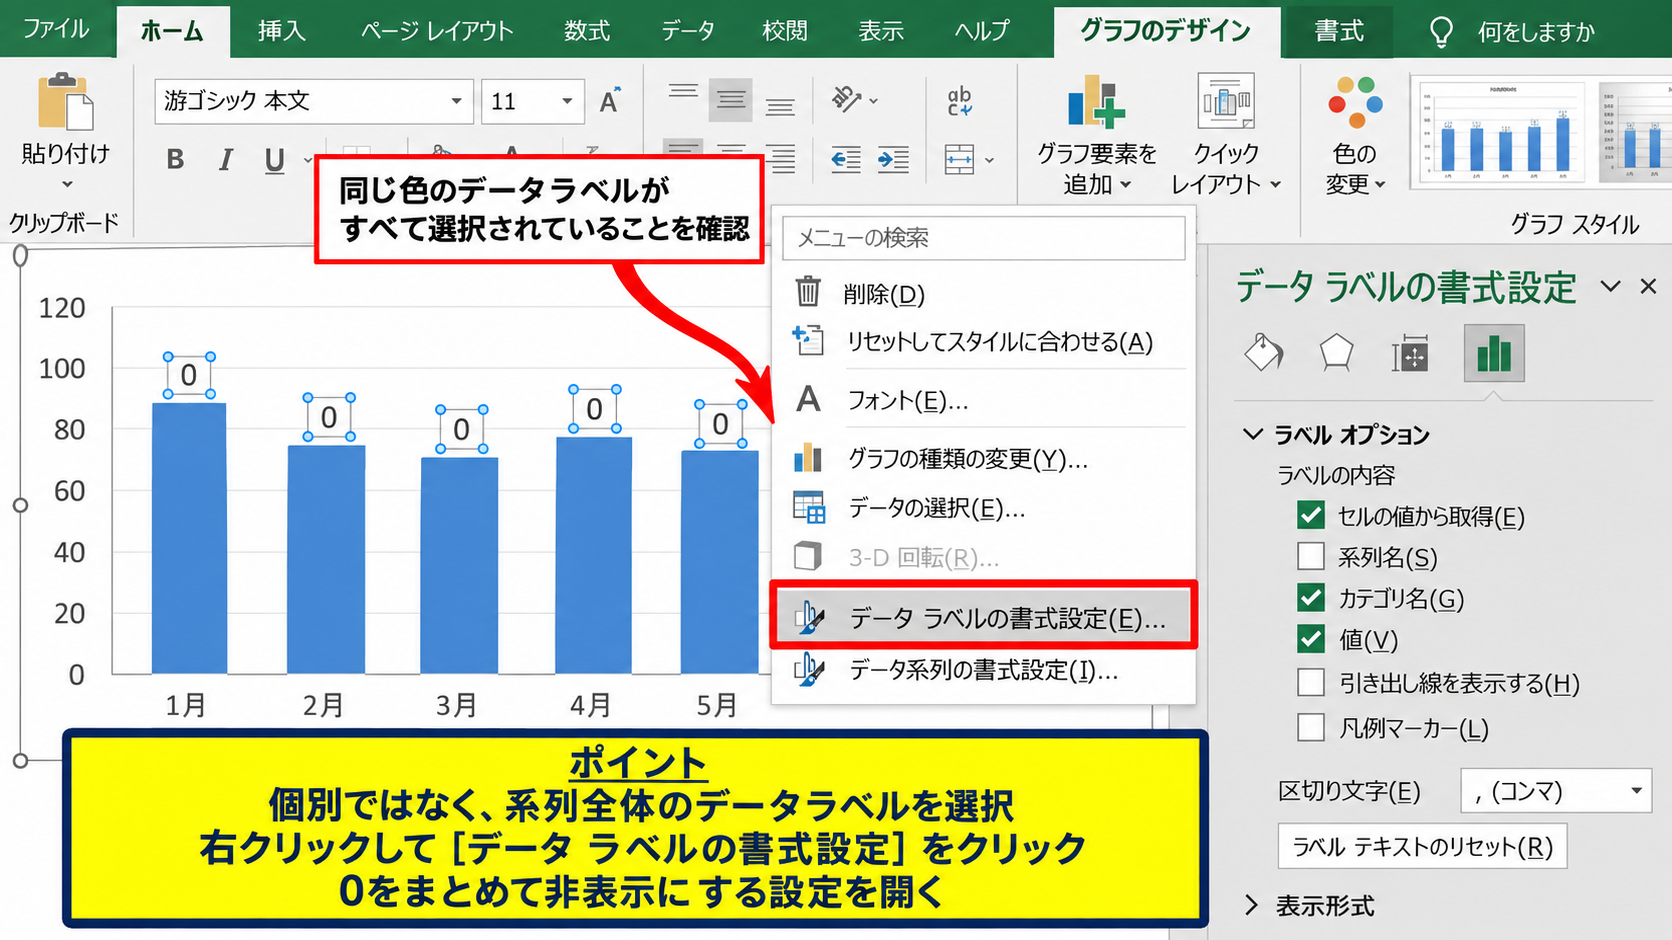Select the data label above 1月 bar

189,375
